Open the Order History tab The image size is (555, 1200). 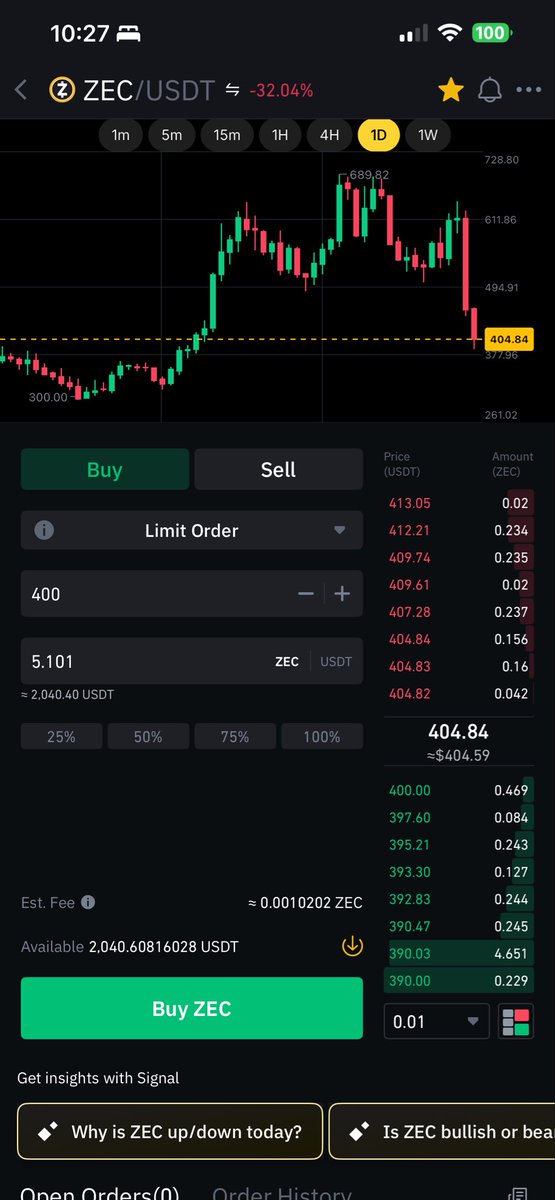282,1191
